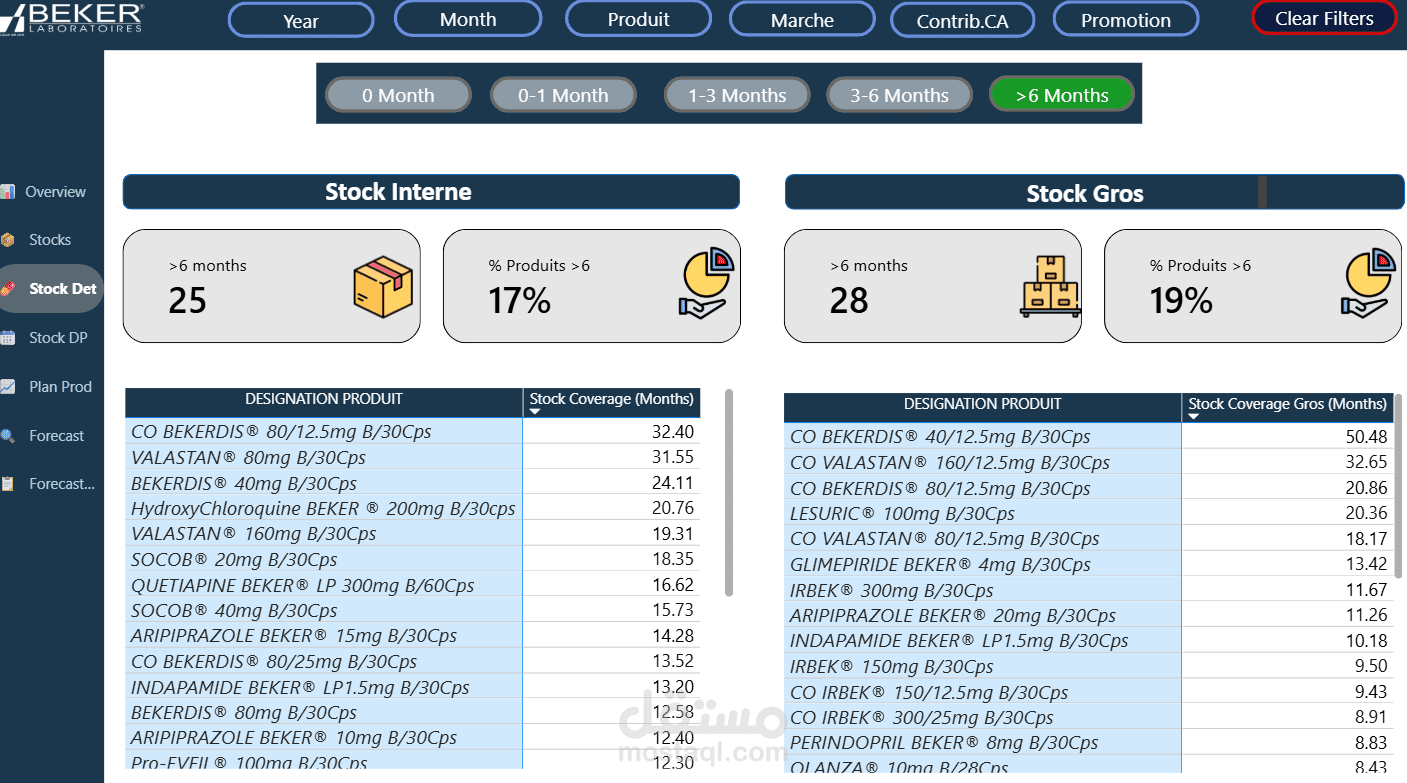Screen dimensions: 1407x783
Task: Click the pie-in-hand icon under Stock Gros
Action: tap(1368, 285)
